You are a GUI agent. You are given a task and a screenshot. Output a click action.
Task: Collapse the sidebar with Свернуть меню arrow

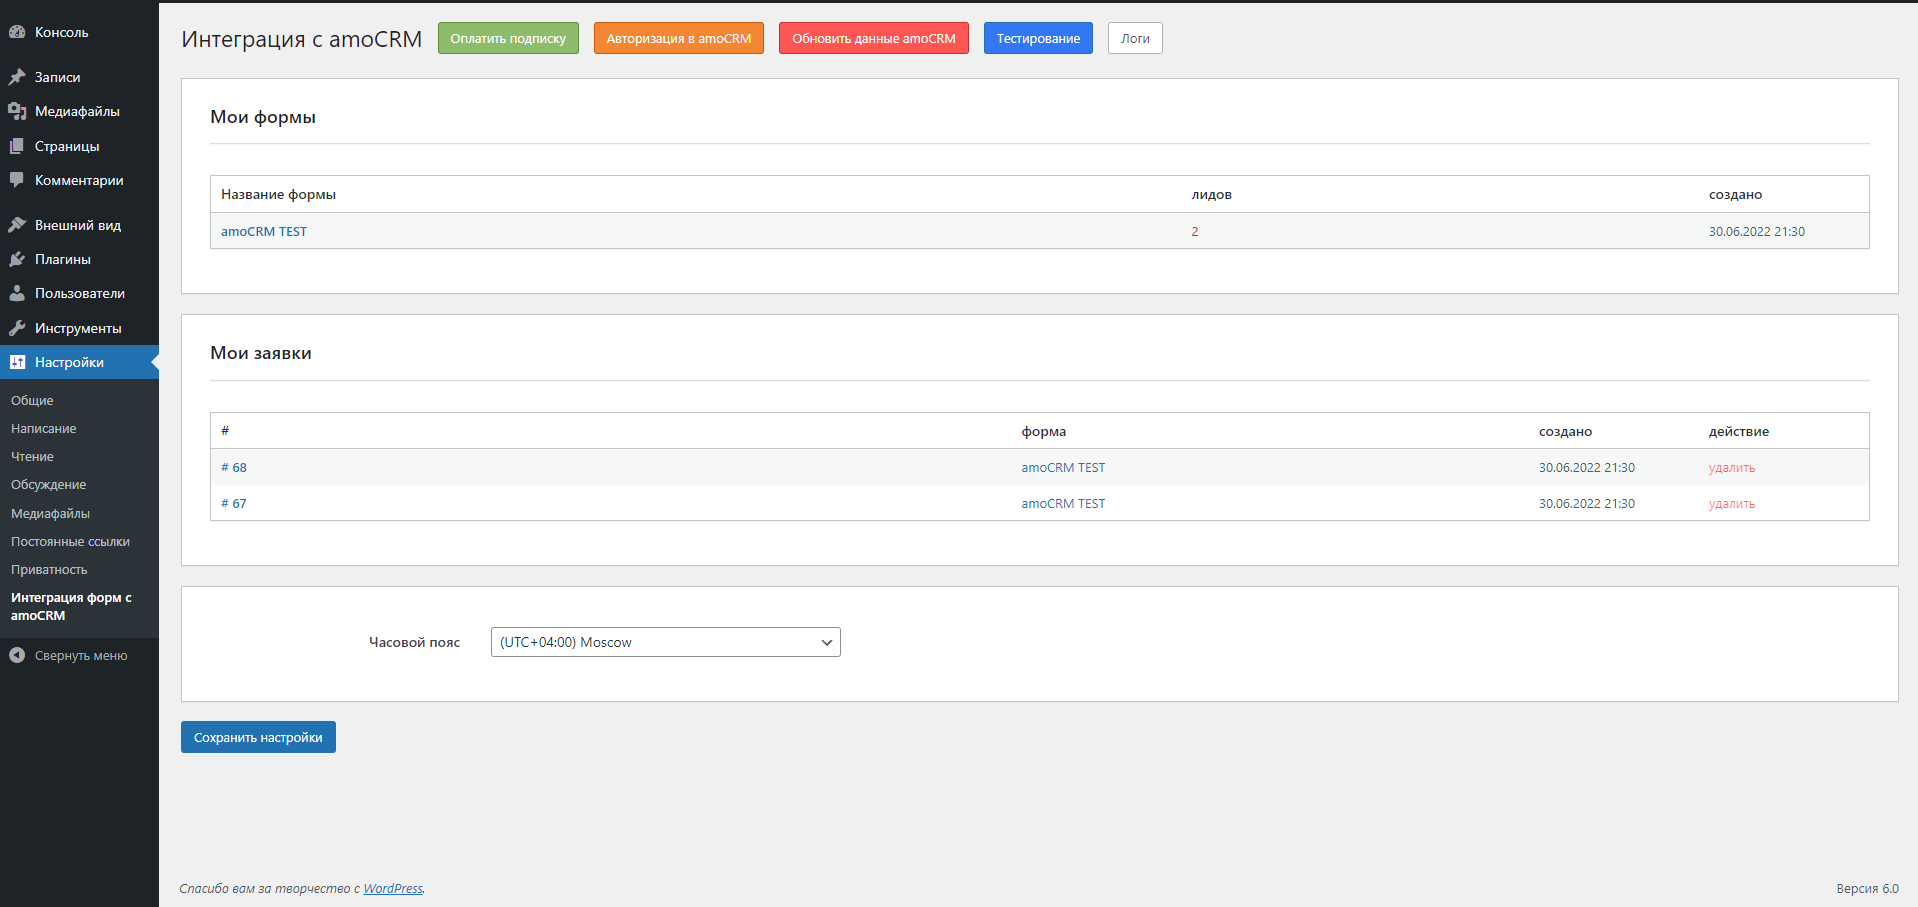[x=17, y=655]
